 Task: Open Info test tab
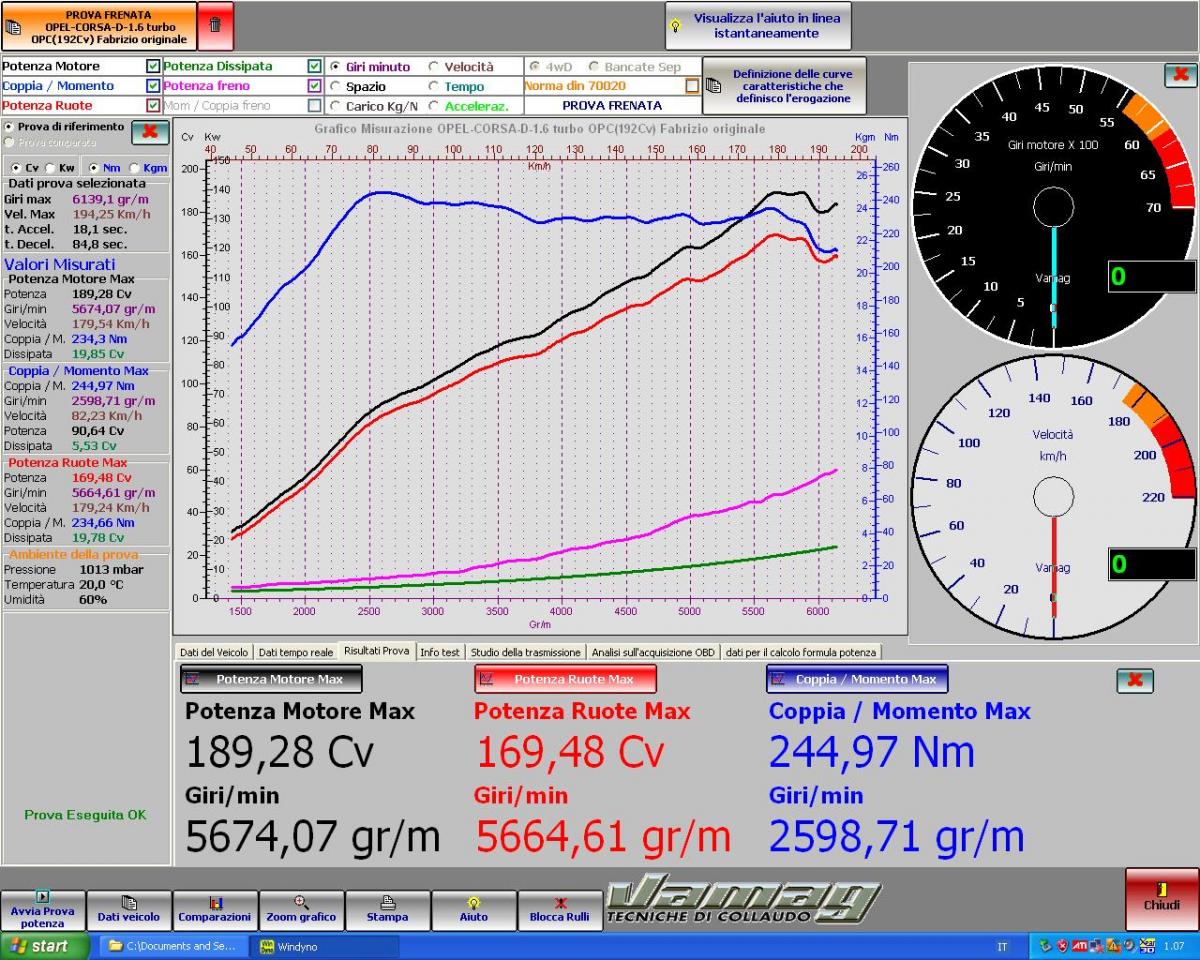[440, 652]
